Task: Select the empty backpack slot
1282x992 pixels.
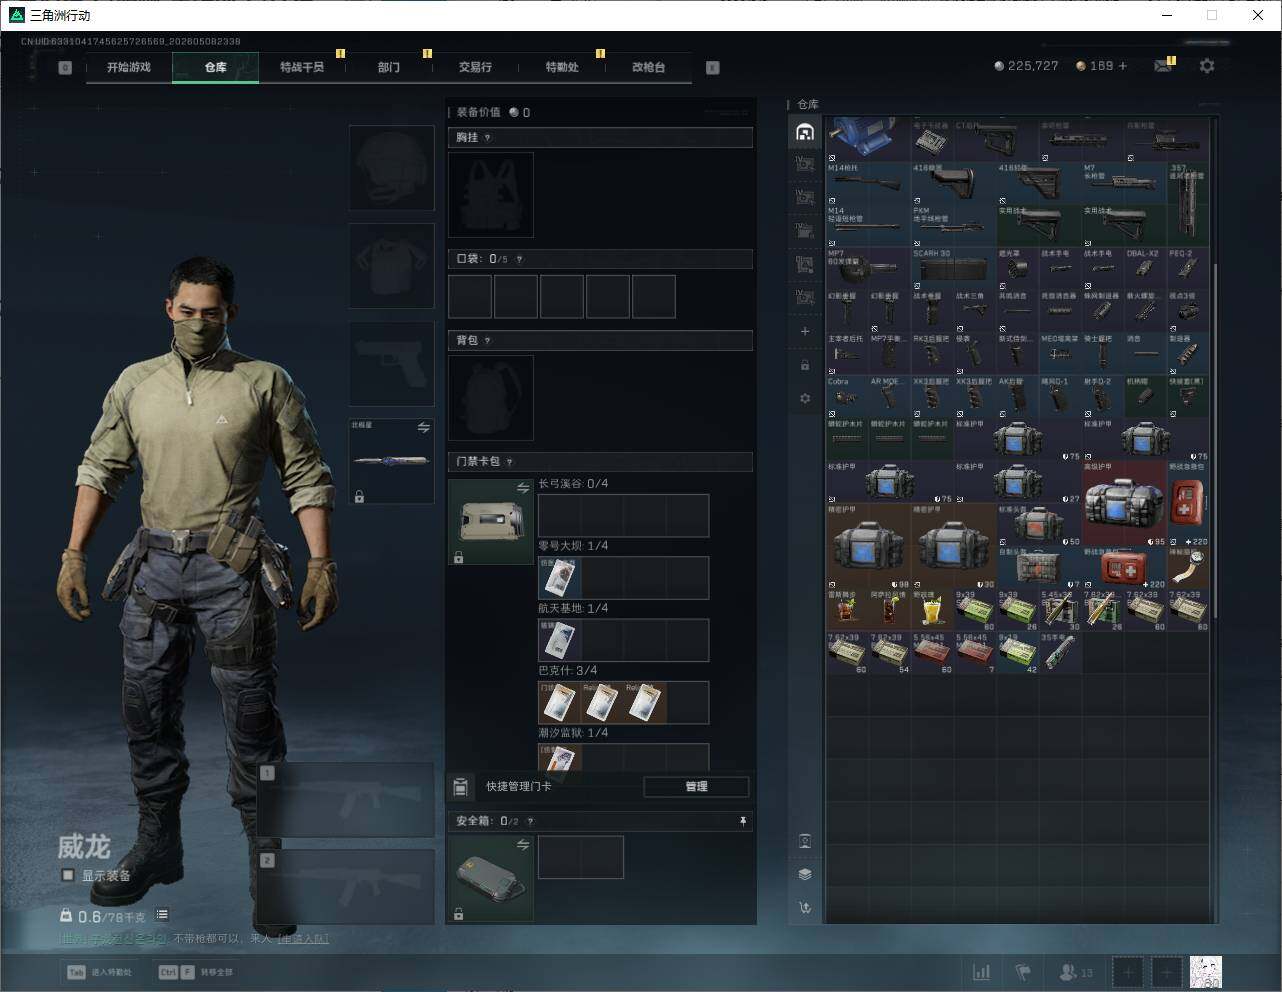Action: click(x=491, y=398)
